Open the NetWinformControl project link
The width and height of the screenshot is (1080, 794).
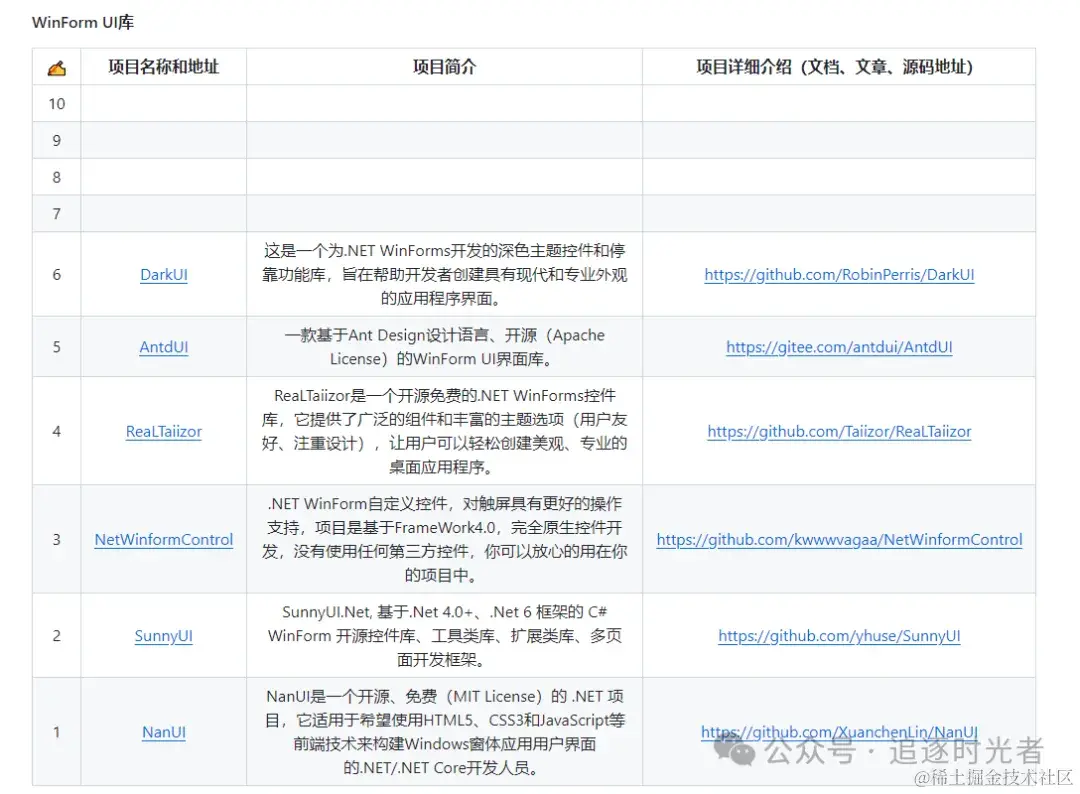pyautogui.click(x=164, y=540)
